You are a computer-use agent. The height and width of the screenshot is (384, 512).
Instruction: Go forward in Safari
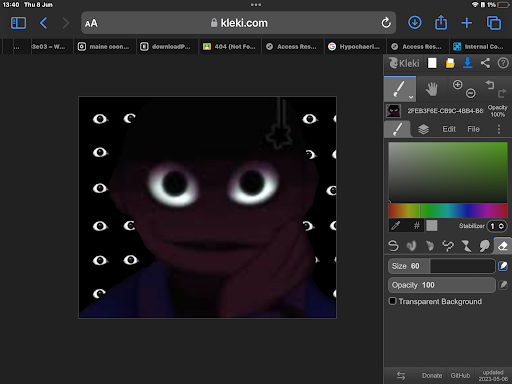pyautogui.click(x=66, y=23)
